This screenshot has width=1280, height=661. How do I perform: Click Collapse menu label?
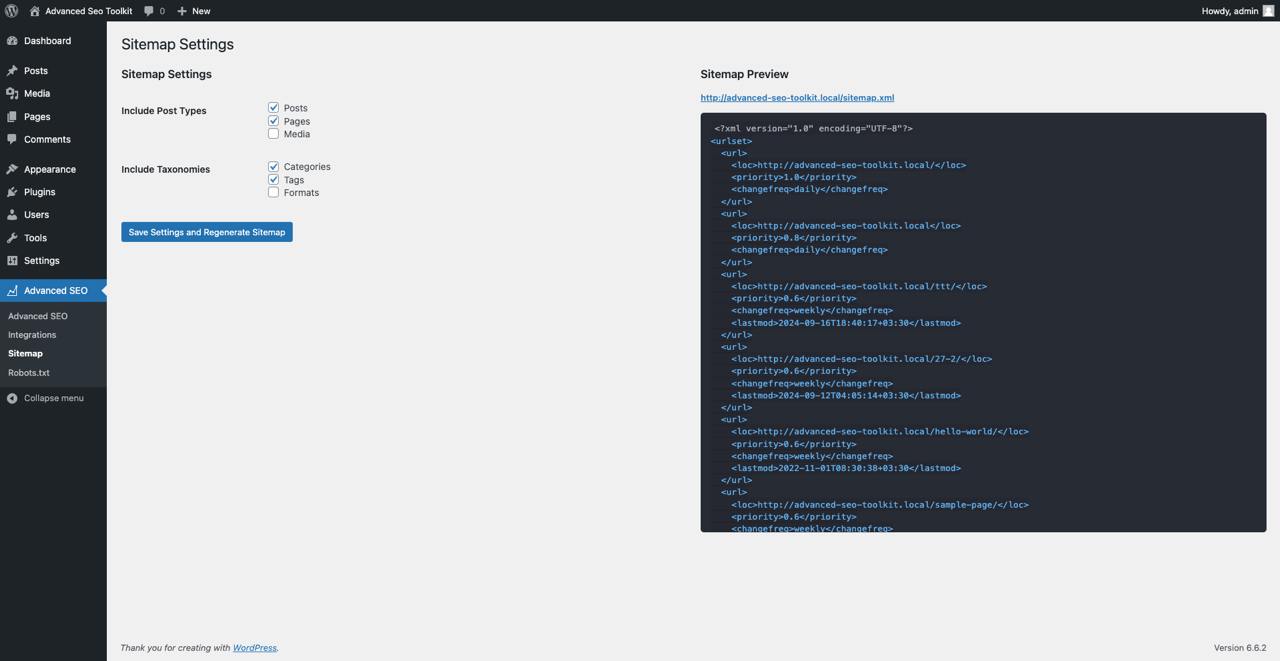pos(54,398)
